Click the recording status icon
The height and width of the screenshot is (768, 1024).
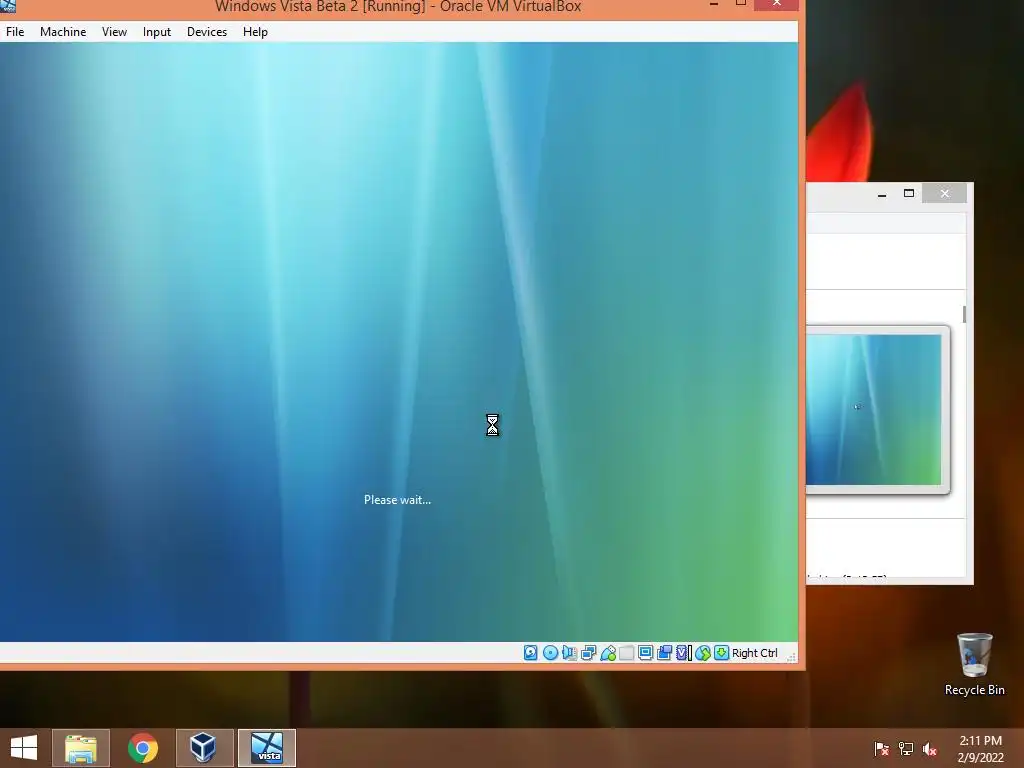point(664,652)
